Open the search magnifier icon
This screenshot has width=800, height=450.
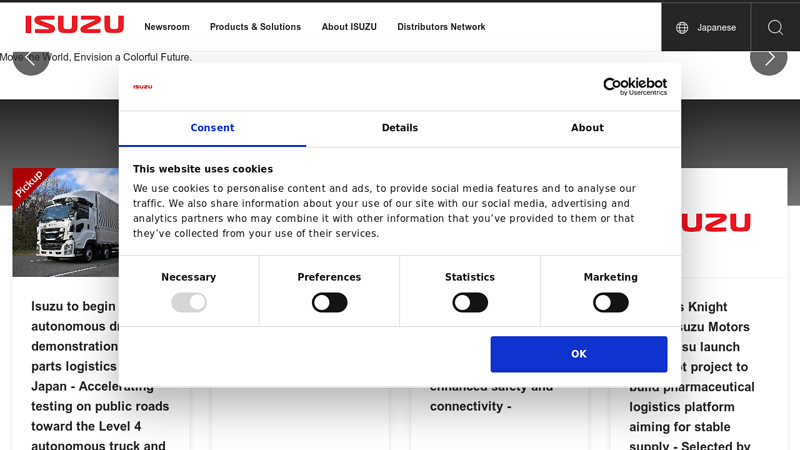click(775, 27)
